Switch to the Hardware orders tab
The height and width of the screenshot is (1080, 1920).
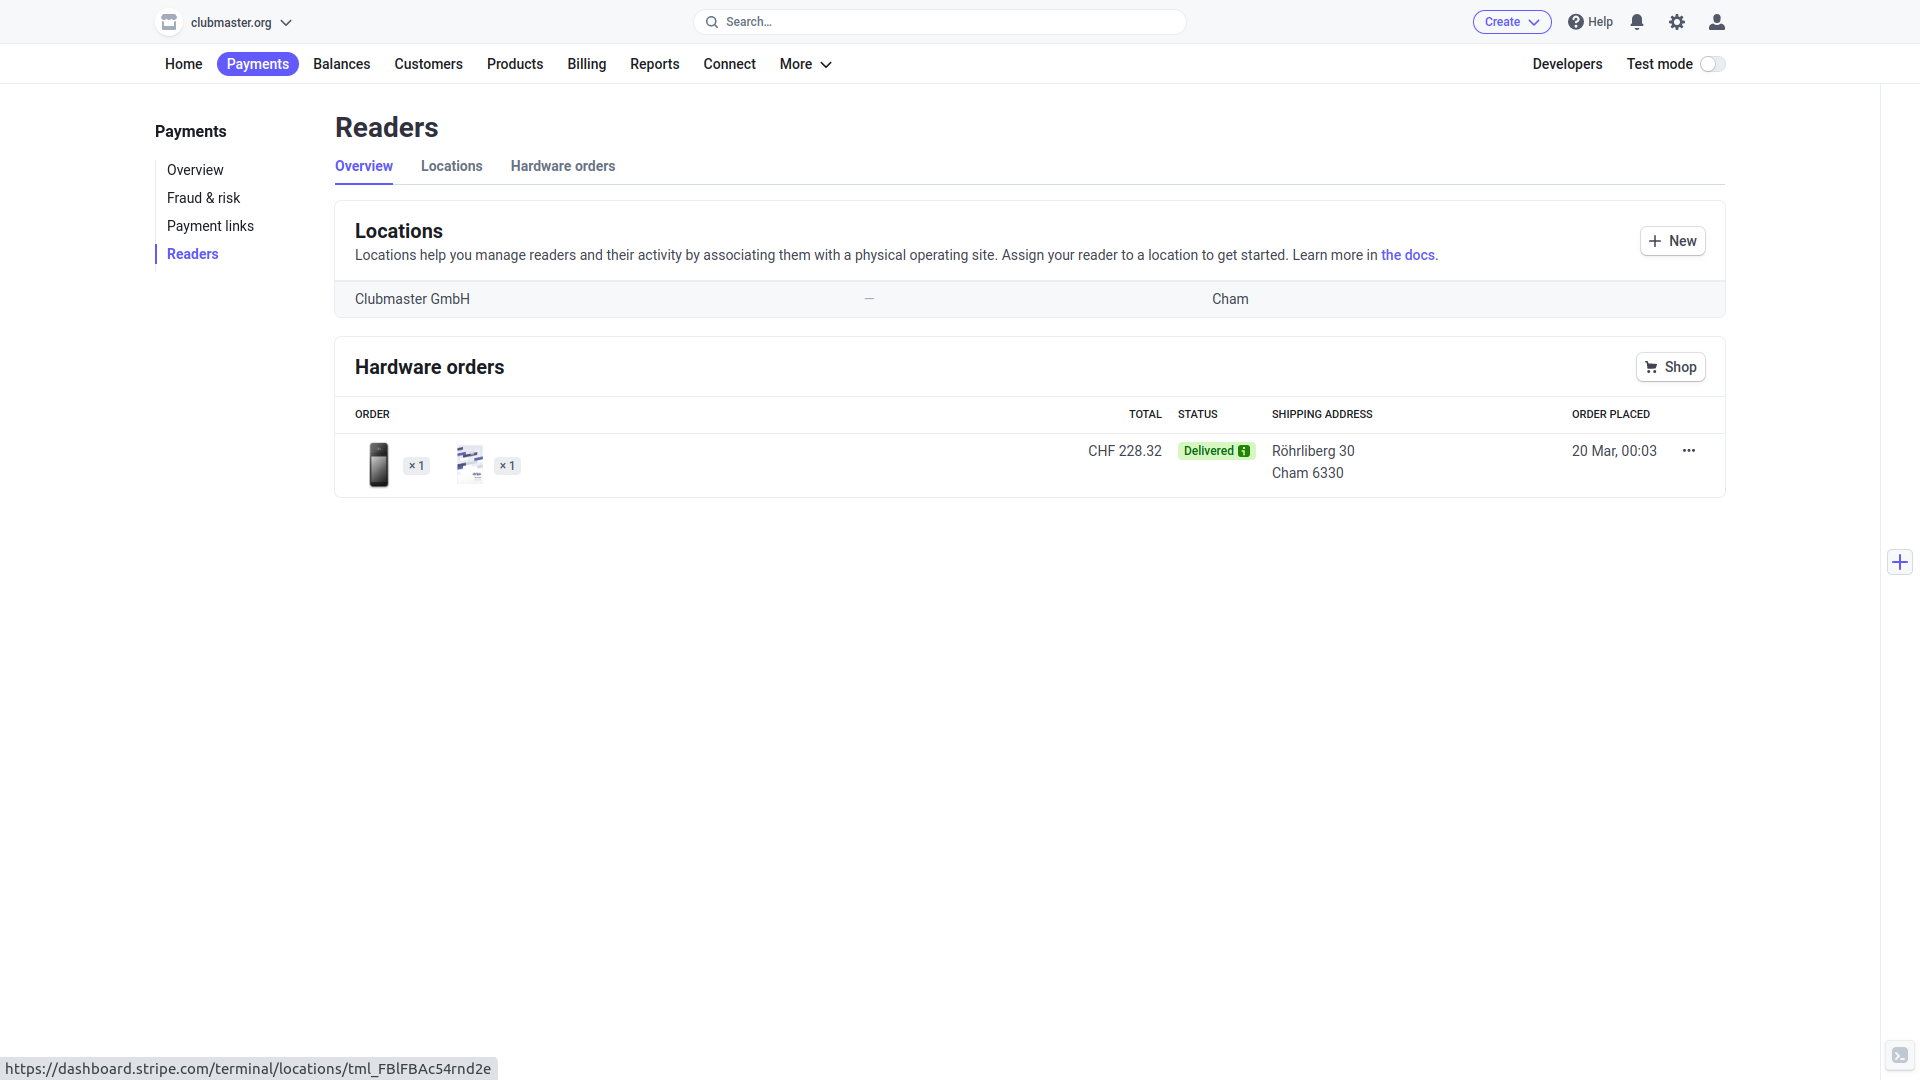tap(563, 166)
